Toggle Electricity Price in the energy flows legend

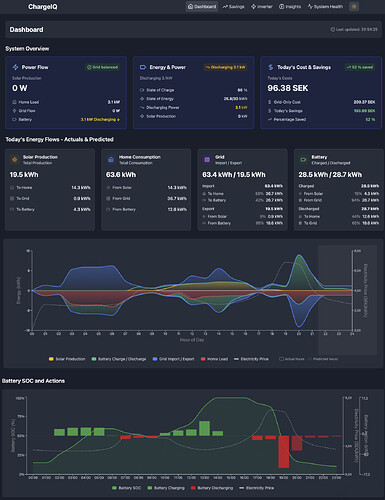coord(251,359)
